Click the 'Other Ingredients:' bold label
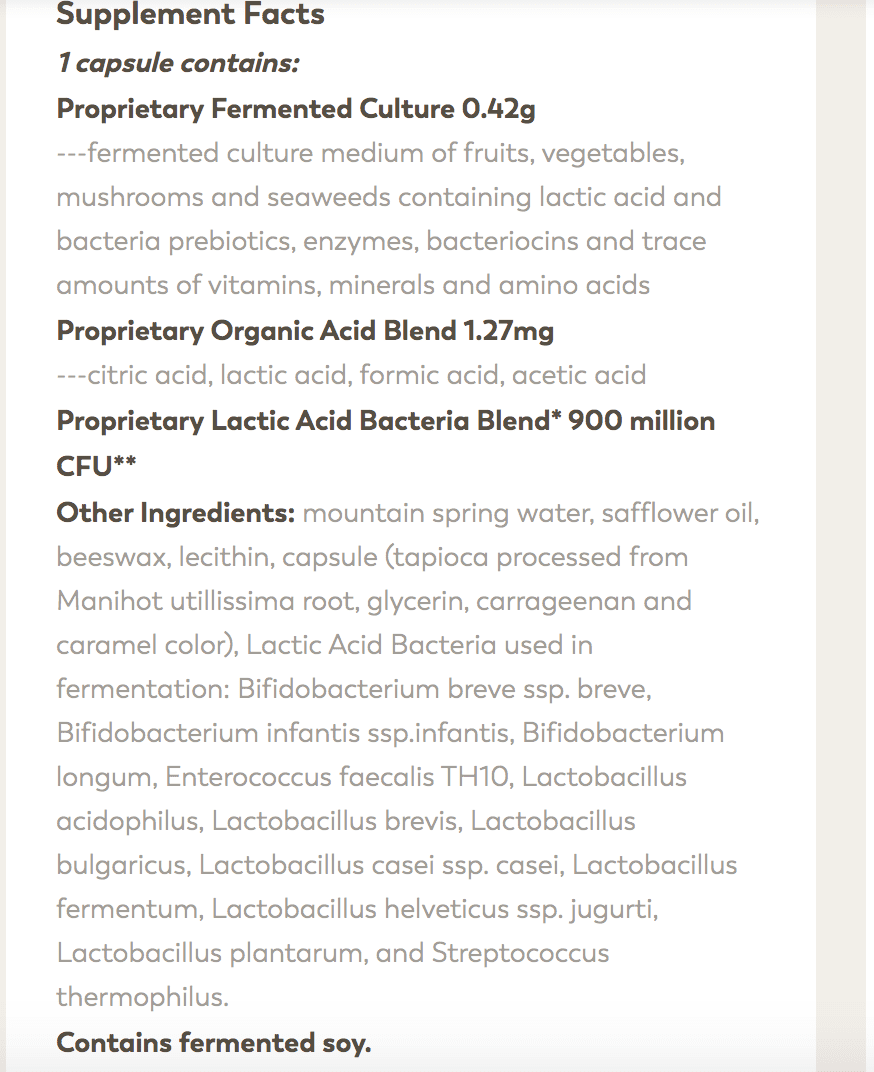 pyautogui.click(x=176, y=513)
